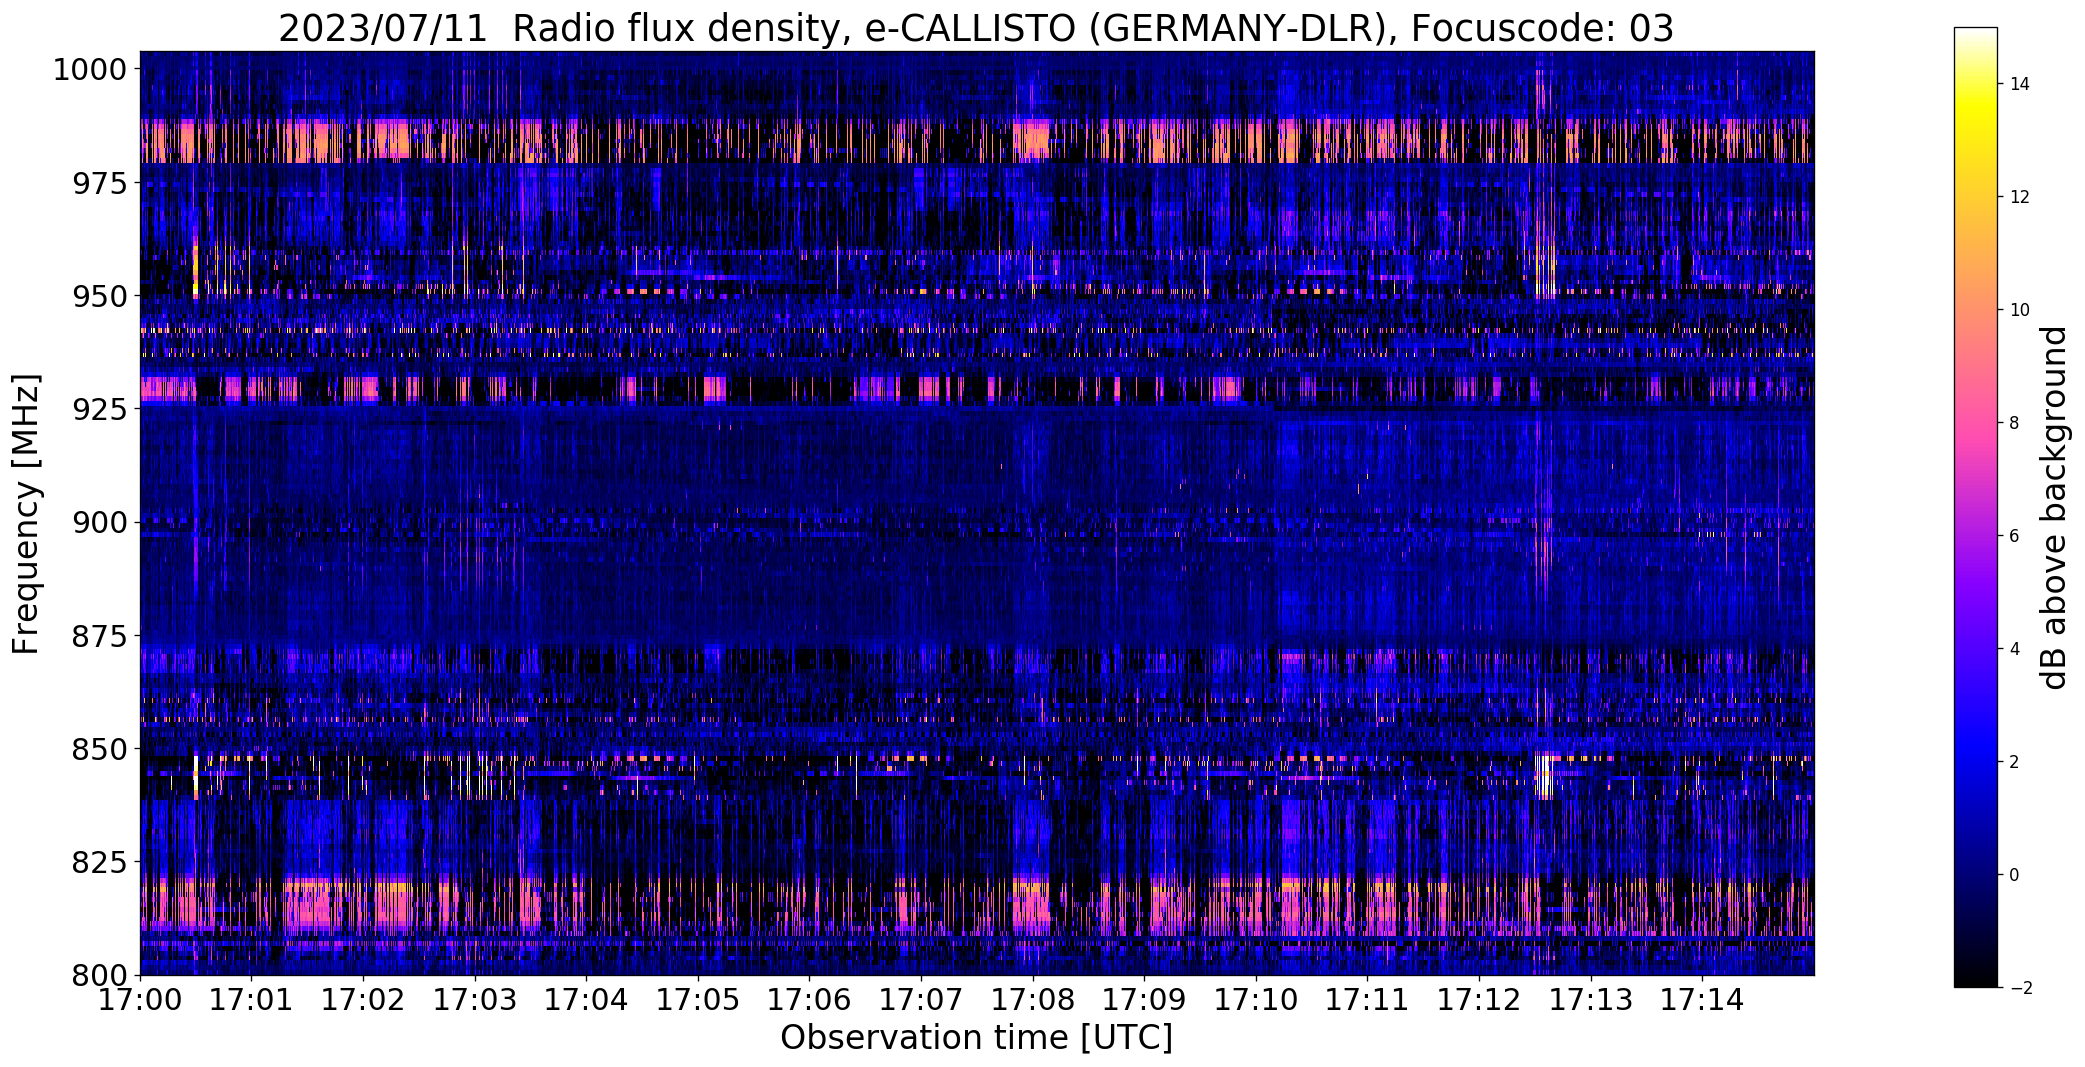Click the 800 MHz frequency tick label
This screenshot has width=2085, height=1067.
point(100,974)
